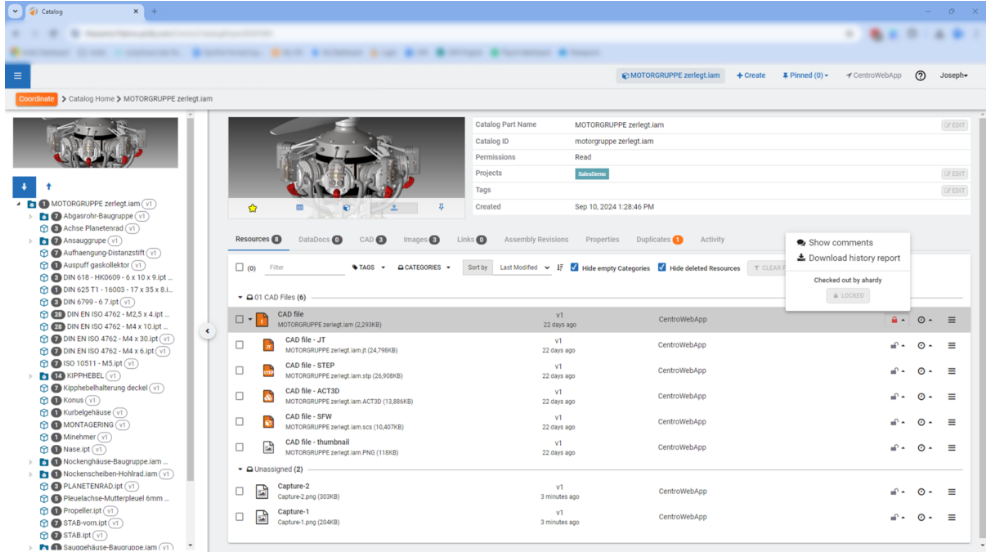
Task: Click the red lock icon on the CAD file row
Action: coord(894,320)
